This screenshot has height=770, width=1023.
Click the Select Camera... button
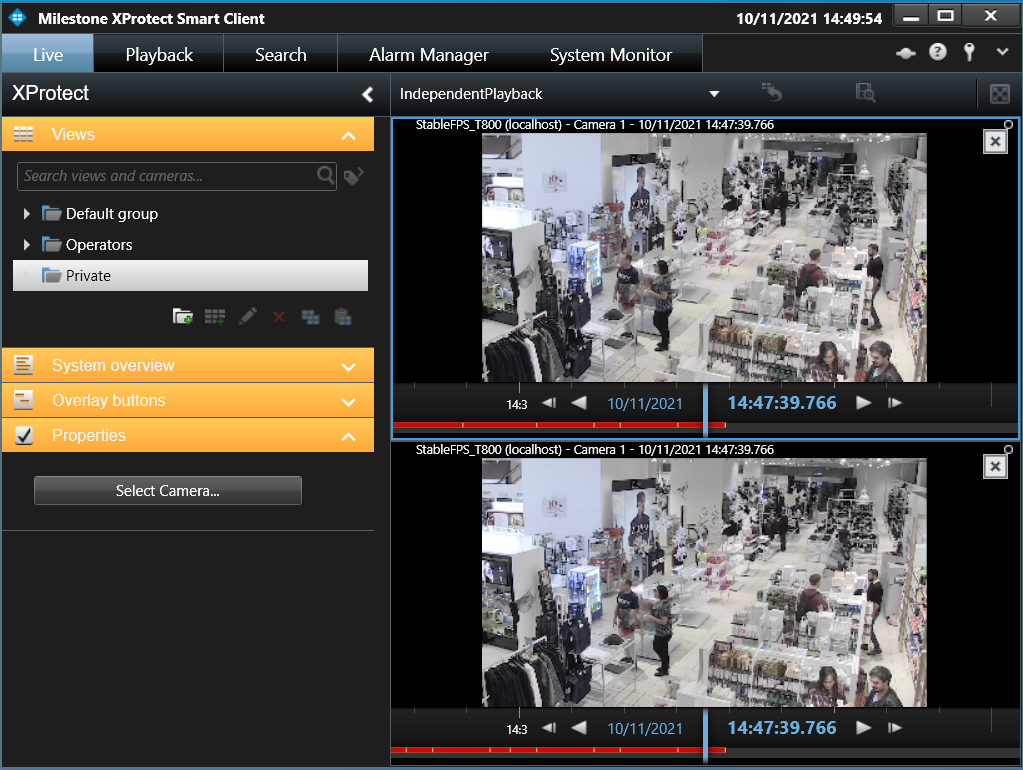point(168,491)
